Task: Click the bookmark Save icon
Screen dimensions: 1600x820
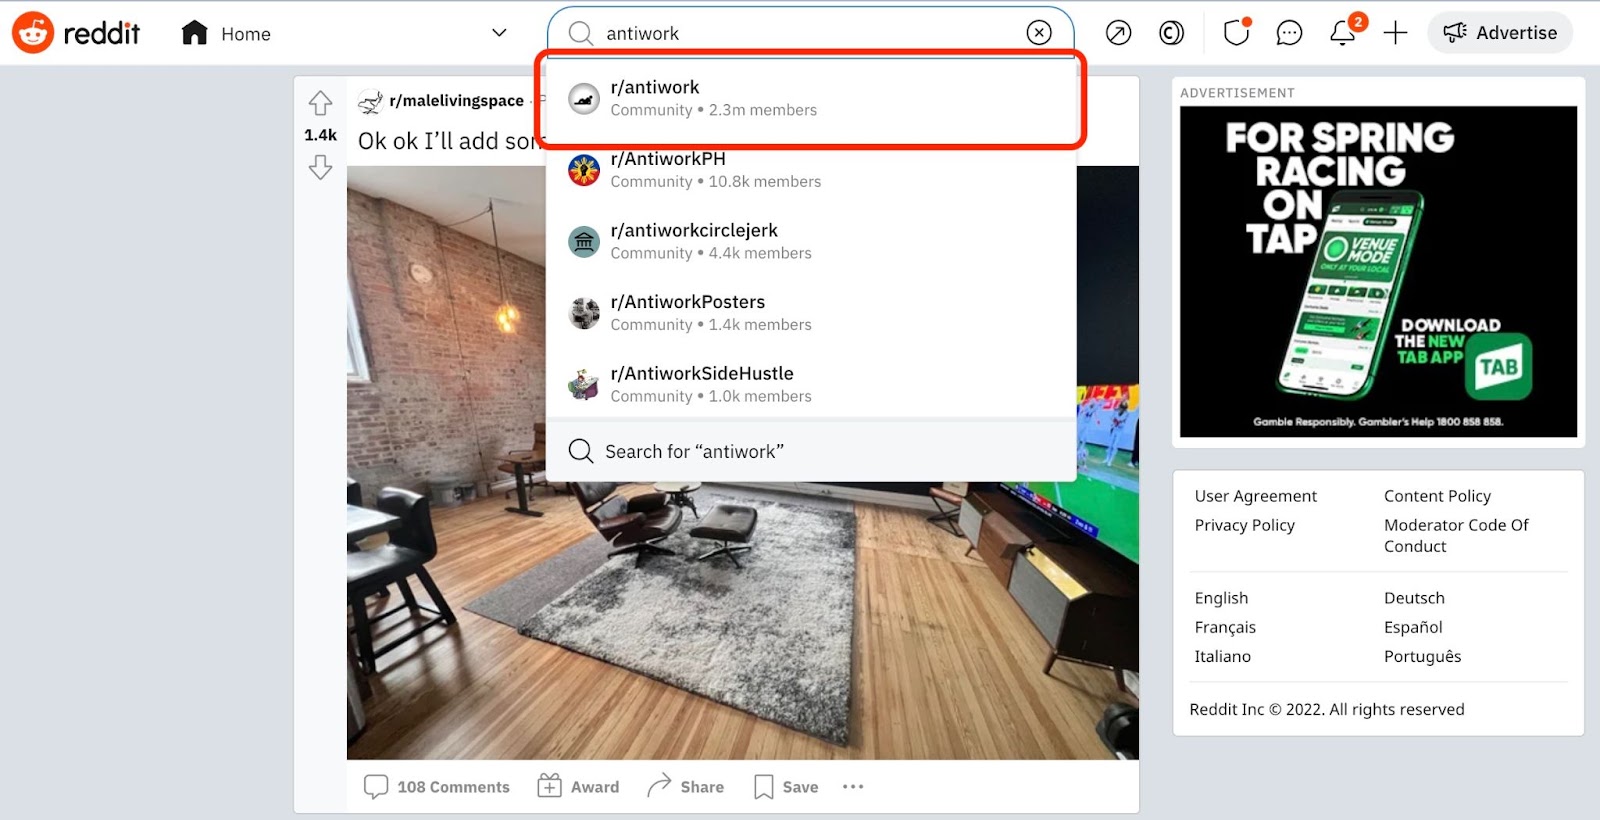Action: (764, 787)
